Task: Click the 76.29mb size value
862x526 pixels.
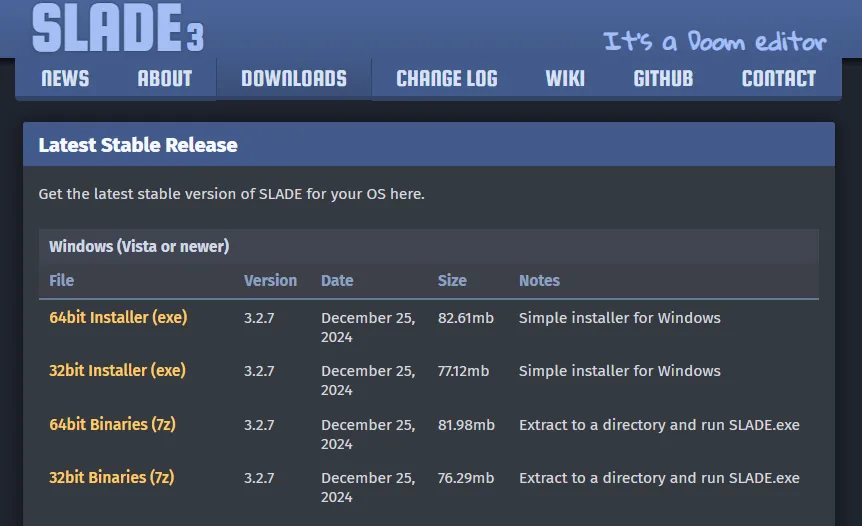Action: click(466, 478)
